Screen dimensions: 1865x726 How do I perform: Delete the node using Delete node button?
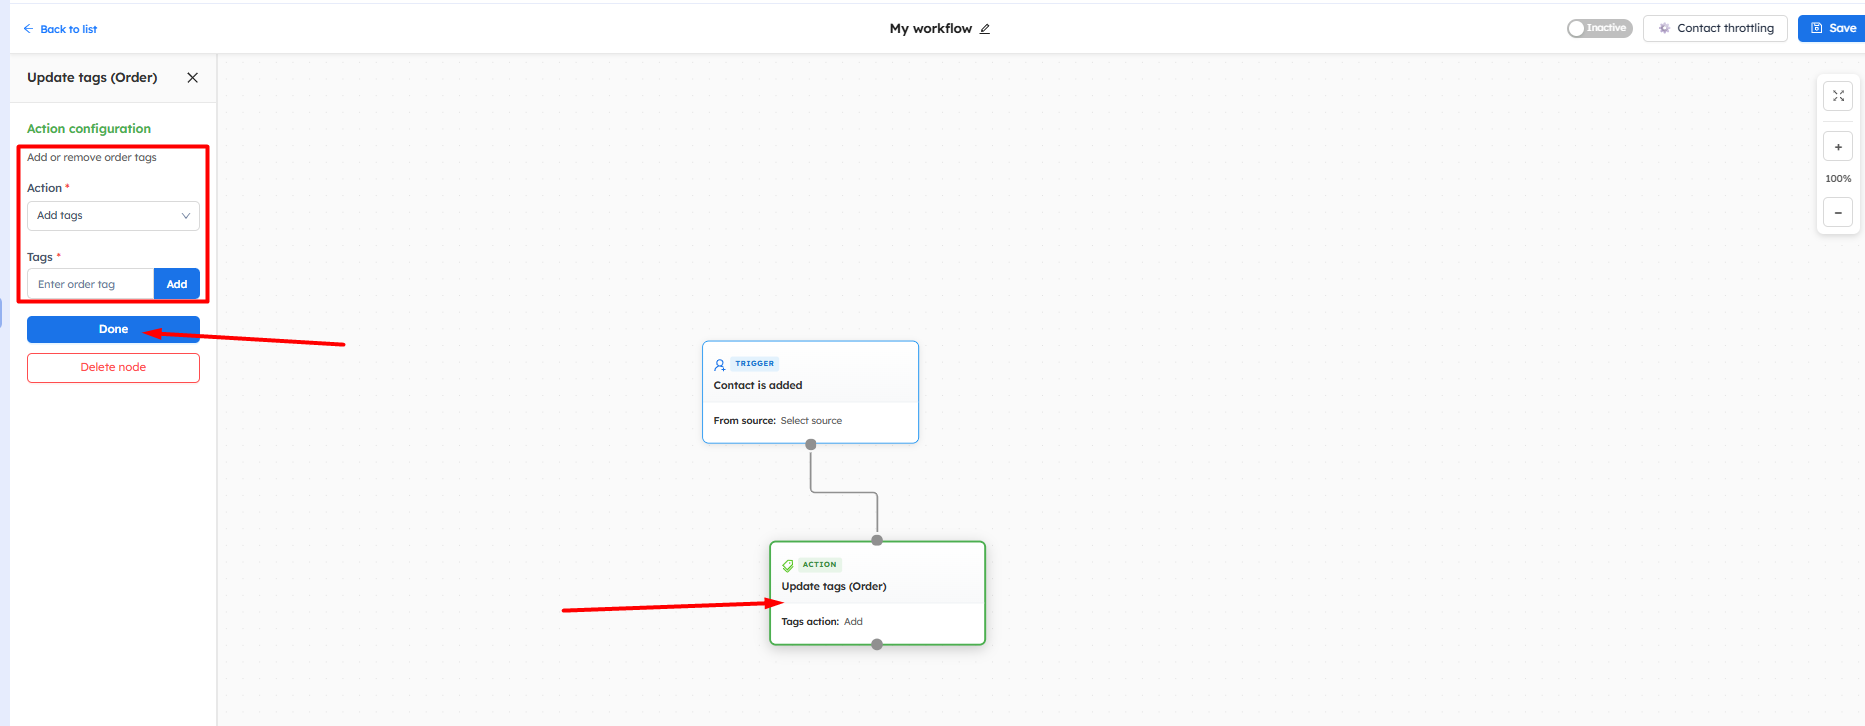point(113,368)
